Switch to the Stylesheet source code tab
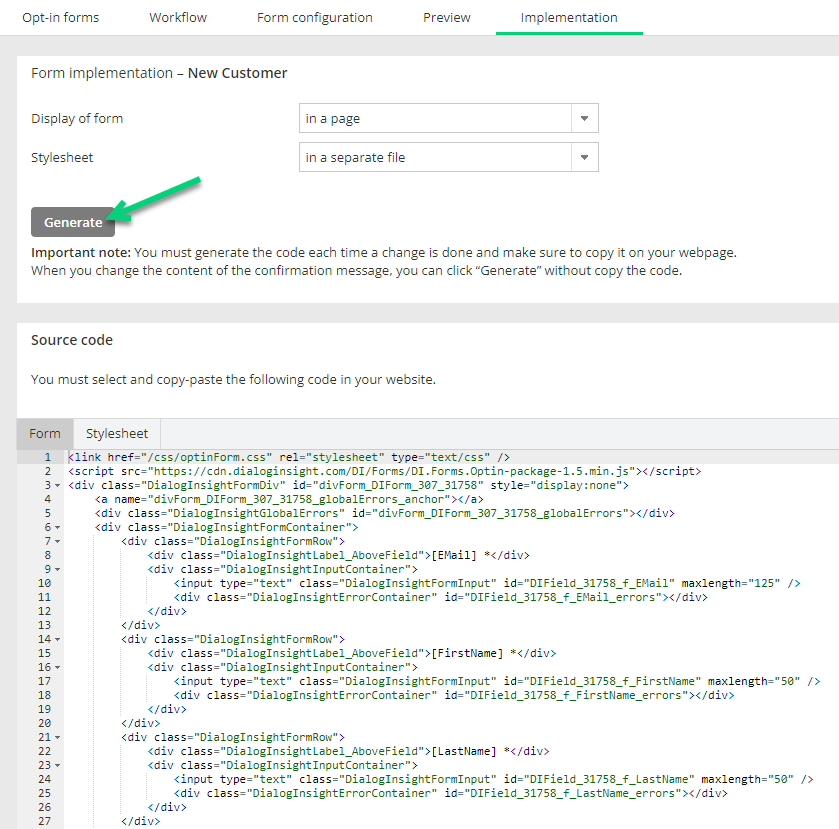The width and height of the screenshot is (839, 829). click(x=117, y=433)
